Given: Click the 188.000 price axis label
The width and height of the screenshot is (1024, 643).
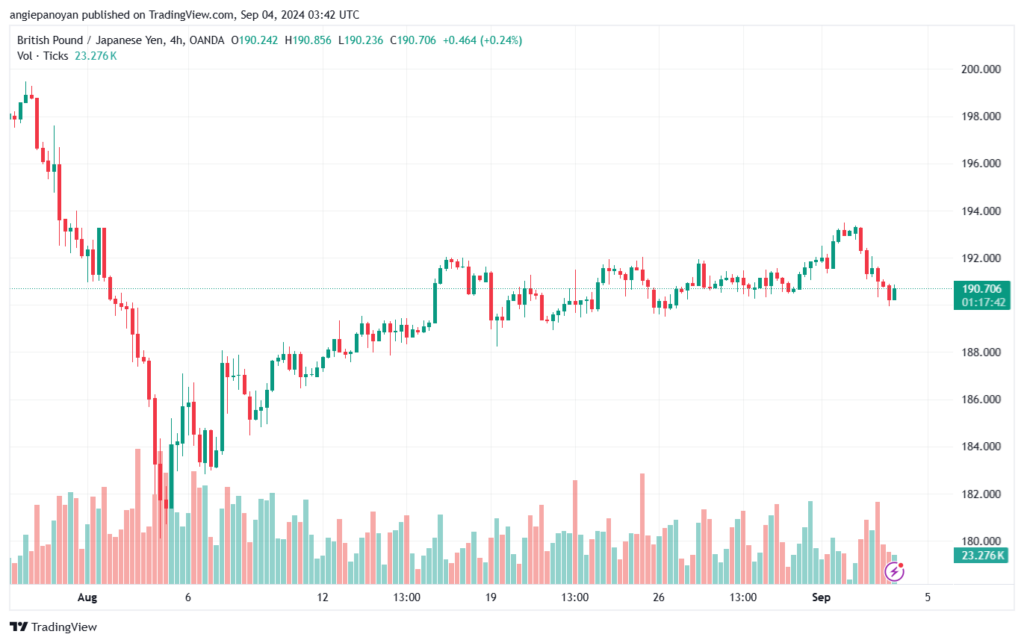Looking at the screenshot, I should pyautogui.click(x=980, y=353).
